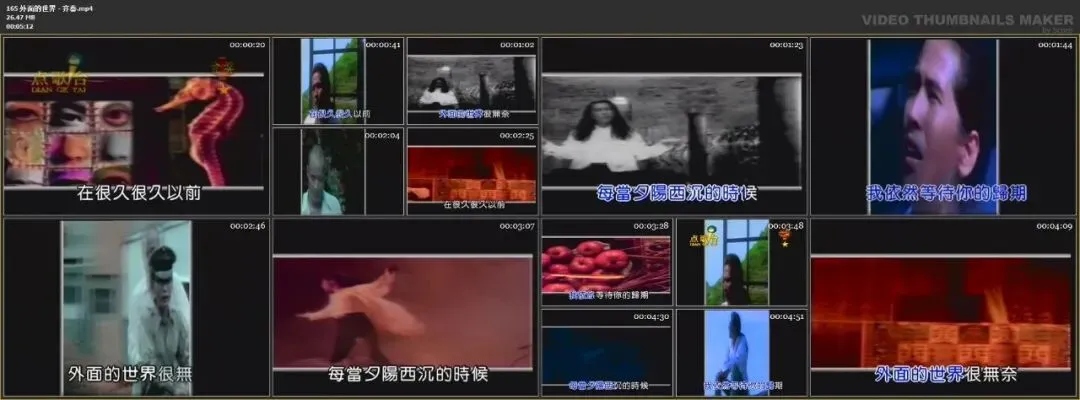Click the total duration text '00:05:12'
The image size is (1080, 400).
coord(19,26)
